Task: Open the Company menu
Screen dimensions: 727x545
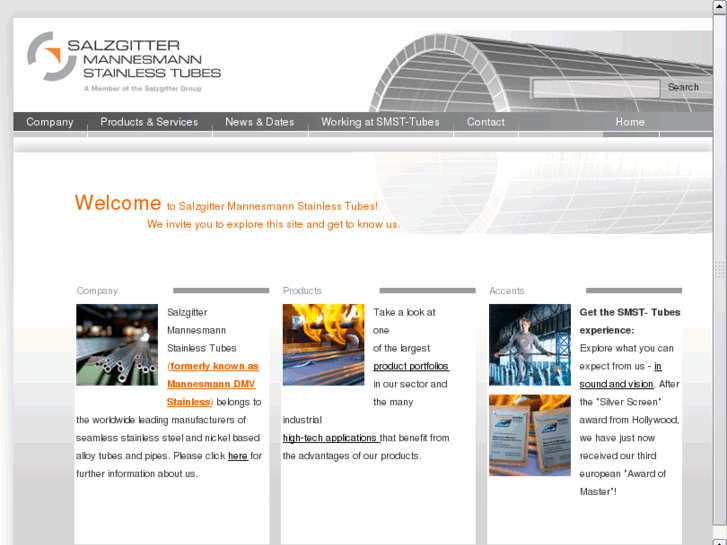Action: 50,122
